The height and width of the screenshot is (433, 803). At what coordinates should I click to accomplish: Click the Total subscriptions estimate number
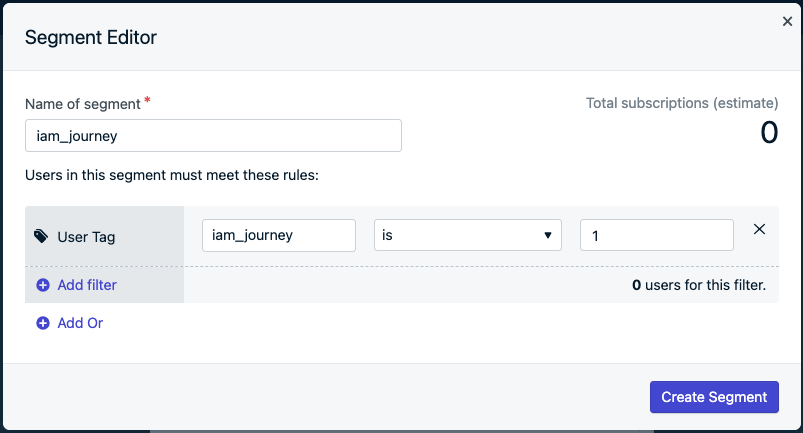click(x=769, y=133)
